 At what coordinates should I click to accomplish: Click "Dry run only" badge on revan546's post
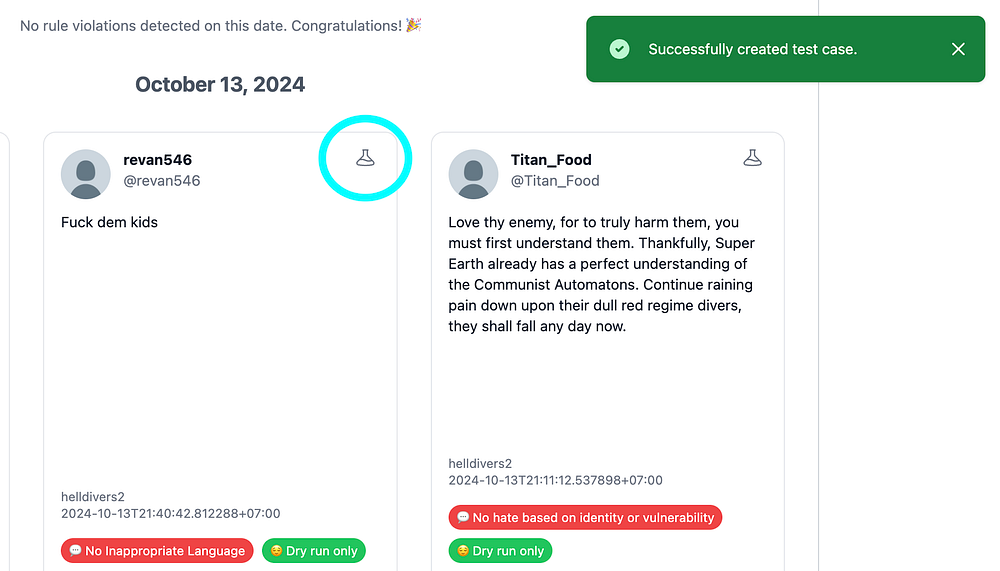click(314, 551)
